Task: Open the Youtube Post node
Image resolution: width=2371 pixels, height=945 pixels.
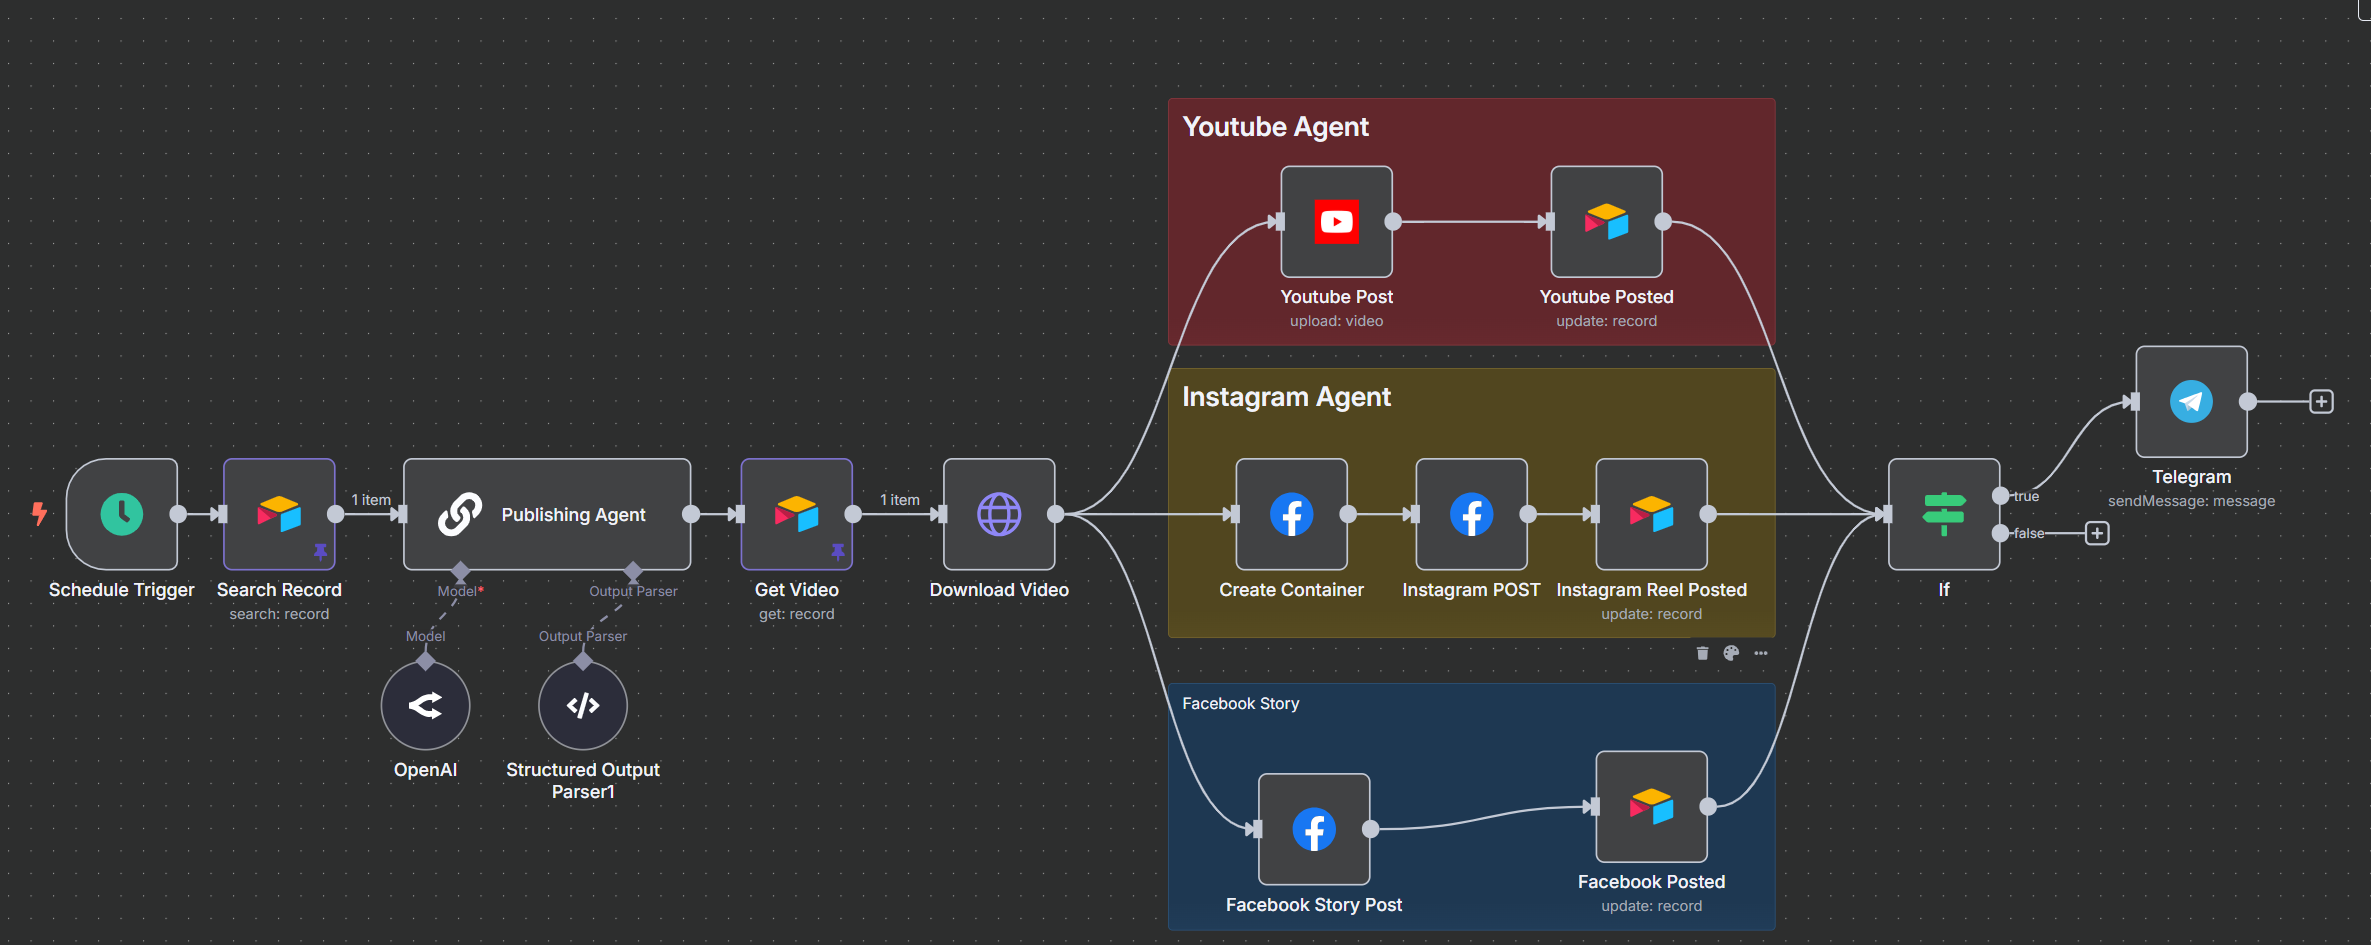Action: pyautogui.click(x=1336, y=222)
